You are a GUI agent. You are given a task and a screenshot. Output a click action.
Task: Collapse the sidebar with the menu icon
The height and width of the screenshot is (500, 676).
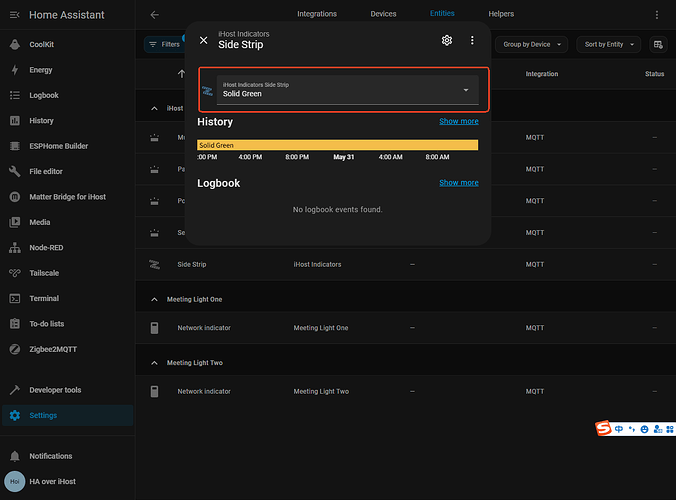click(x=14, y=15)
